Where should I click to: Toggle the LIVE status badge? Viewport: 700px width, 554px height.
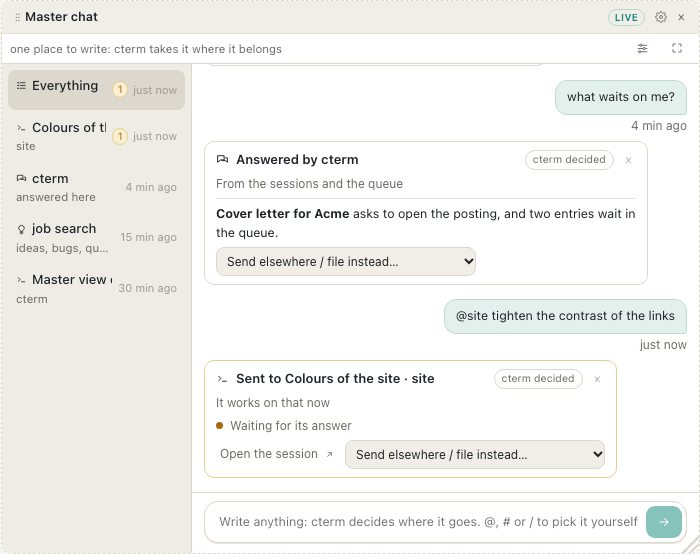click(626, 17)
